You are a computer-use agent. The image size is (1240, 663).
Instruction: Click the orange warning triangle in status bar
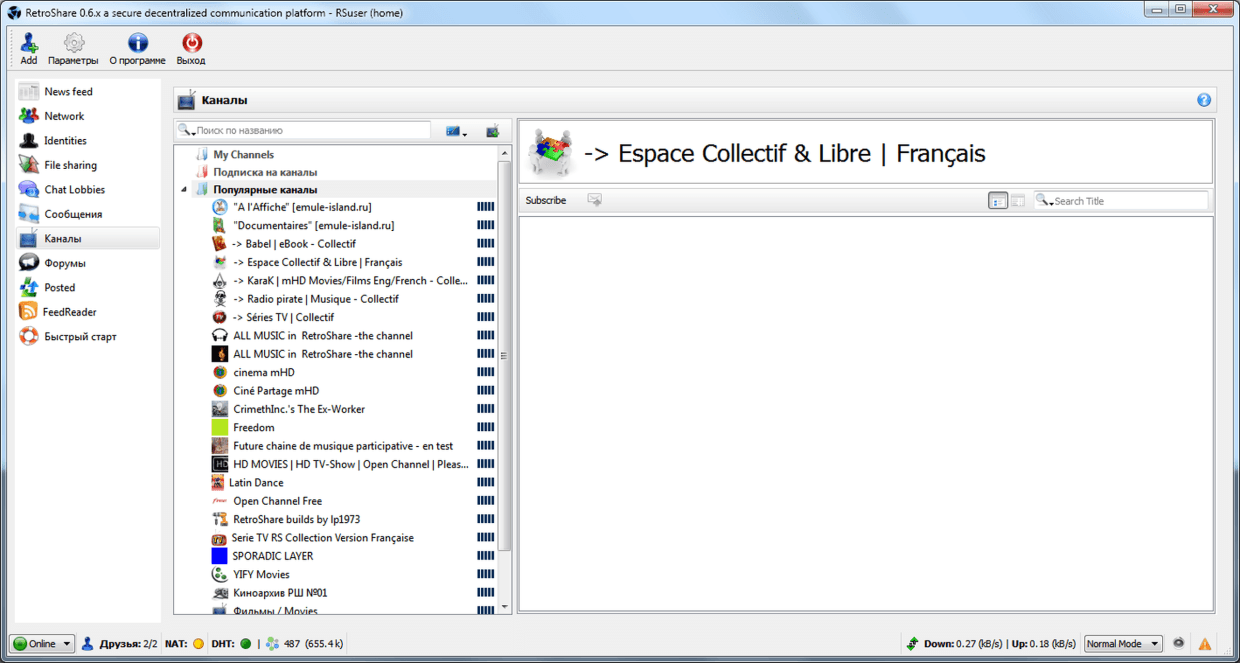click(1205, 644)
